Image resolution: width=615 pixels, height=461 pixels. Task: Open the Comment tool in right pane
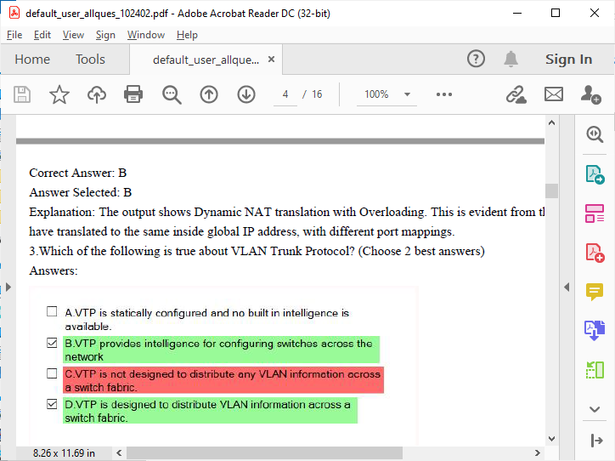[x=595, y=291]
